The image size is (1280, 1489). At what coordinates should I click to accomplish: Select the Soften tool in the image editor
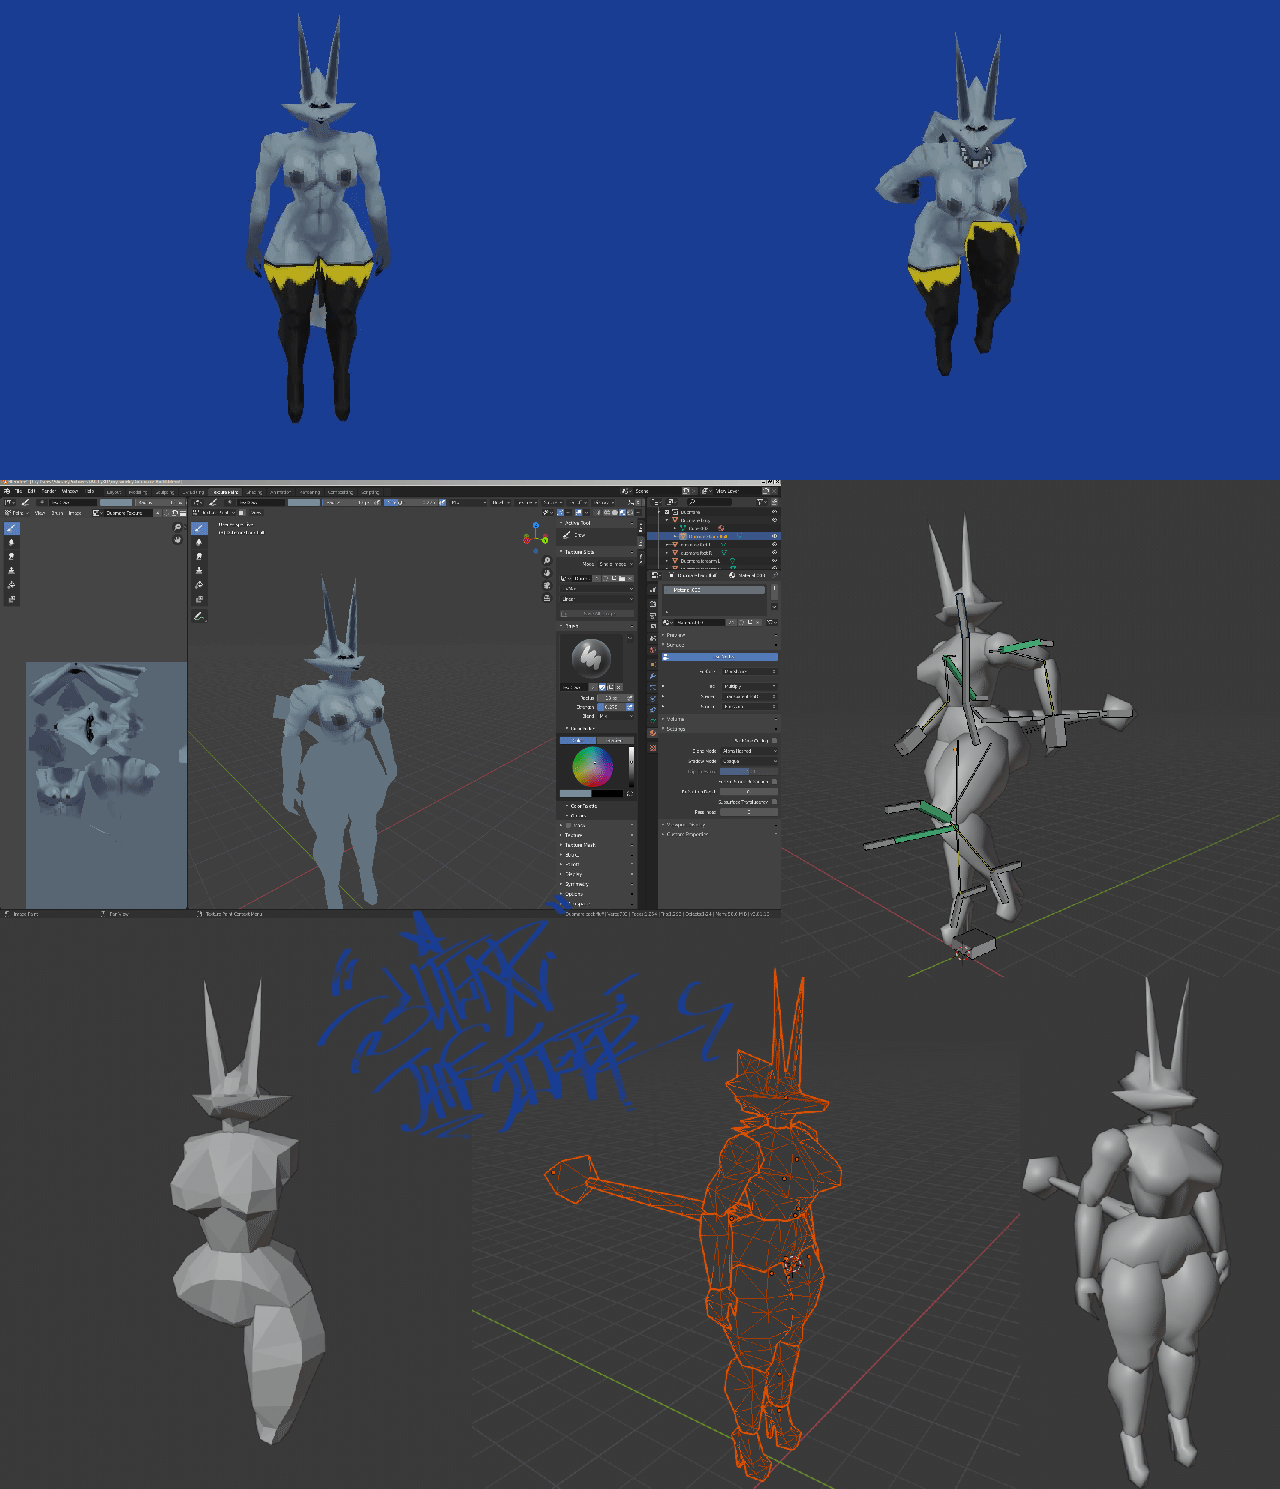pos(12,542)
